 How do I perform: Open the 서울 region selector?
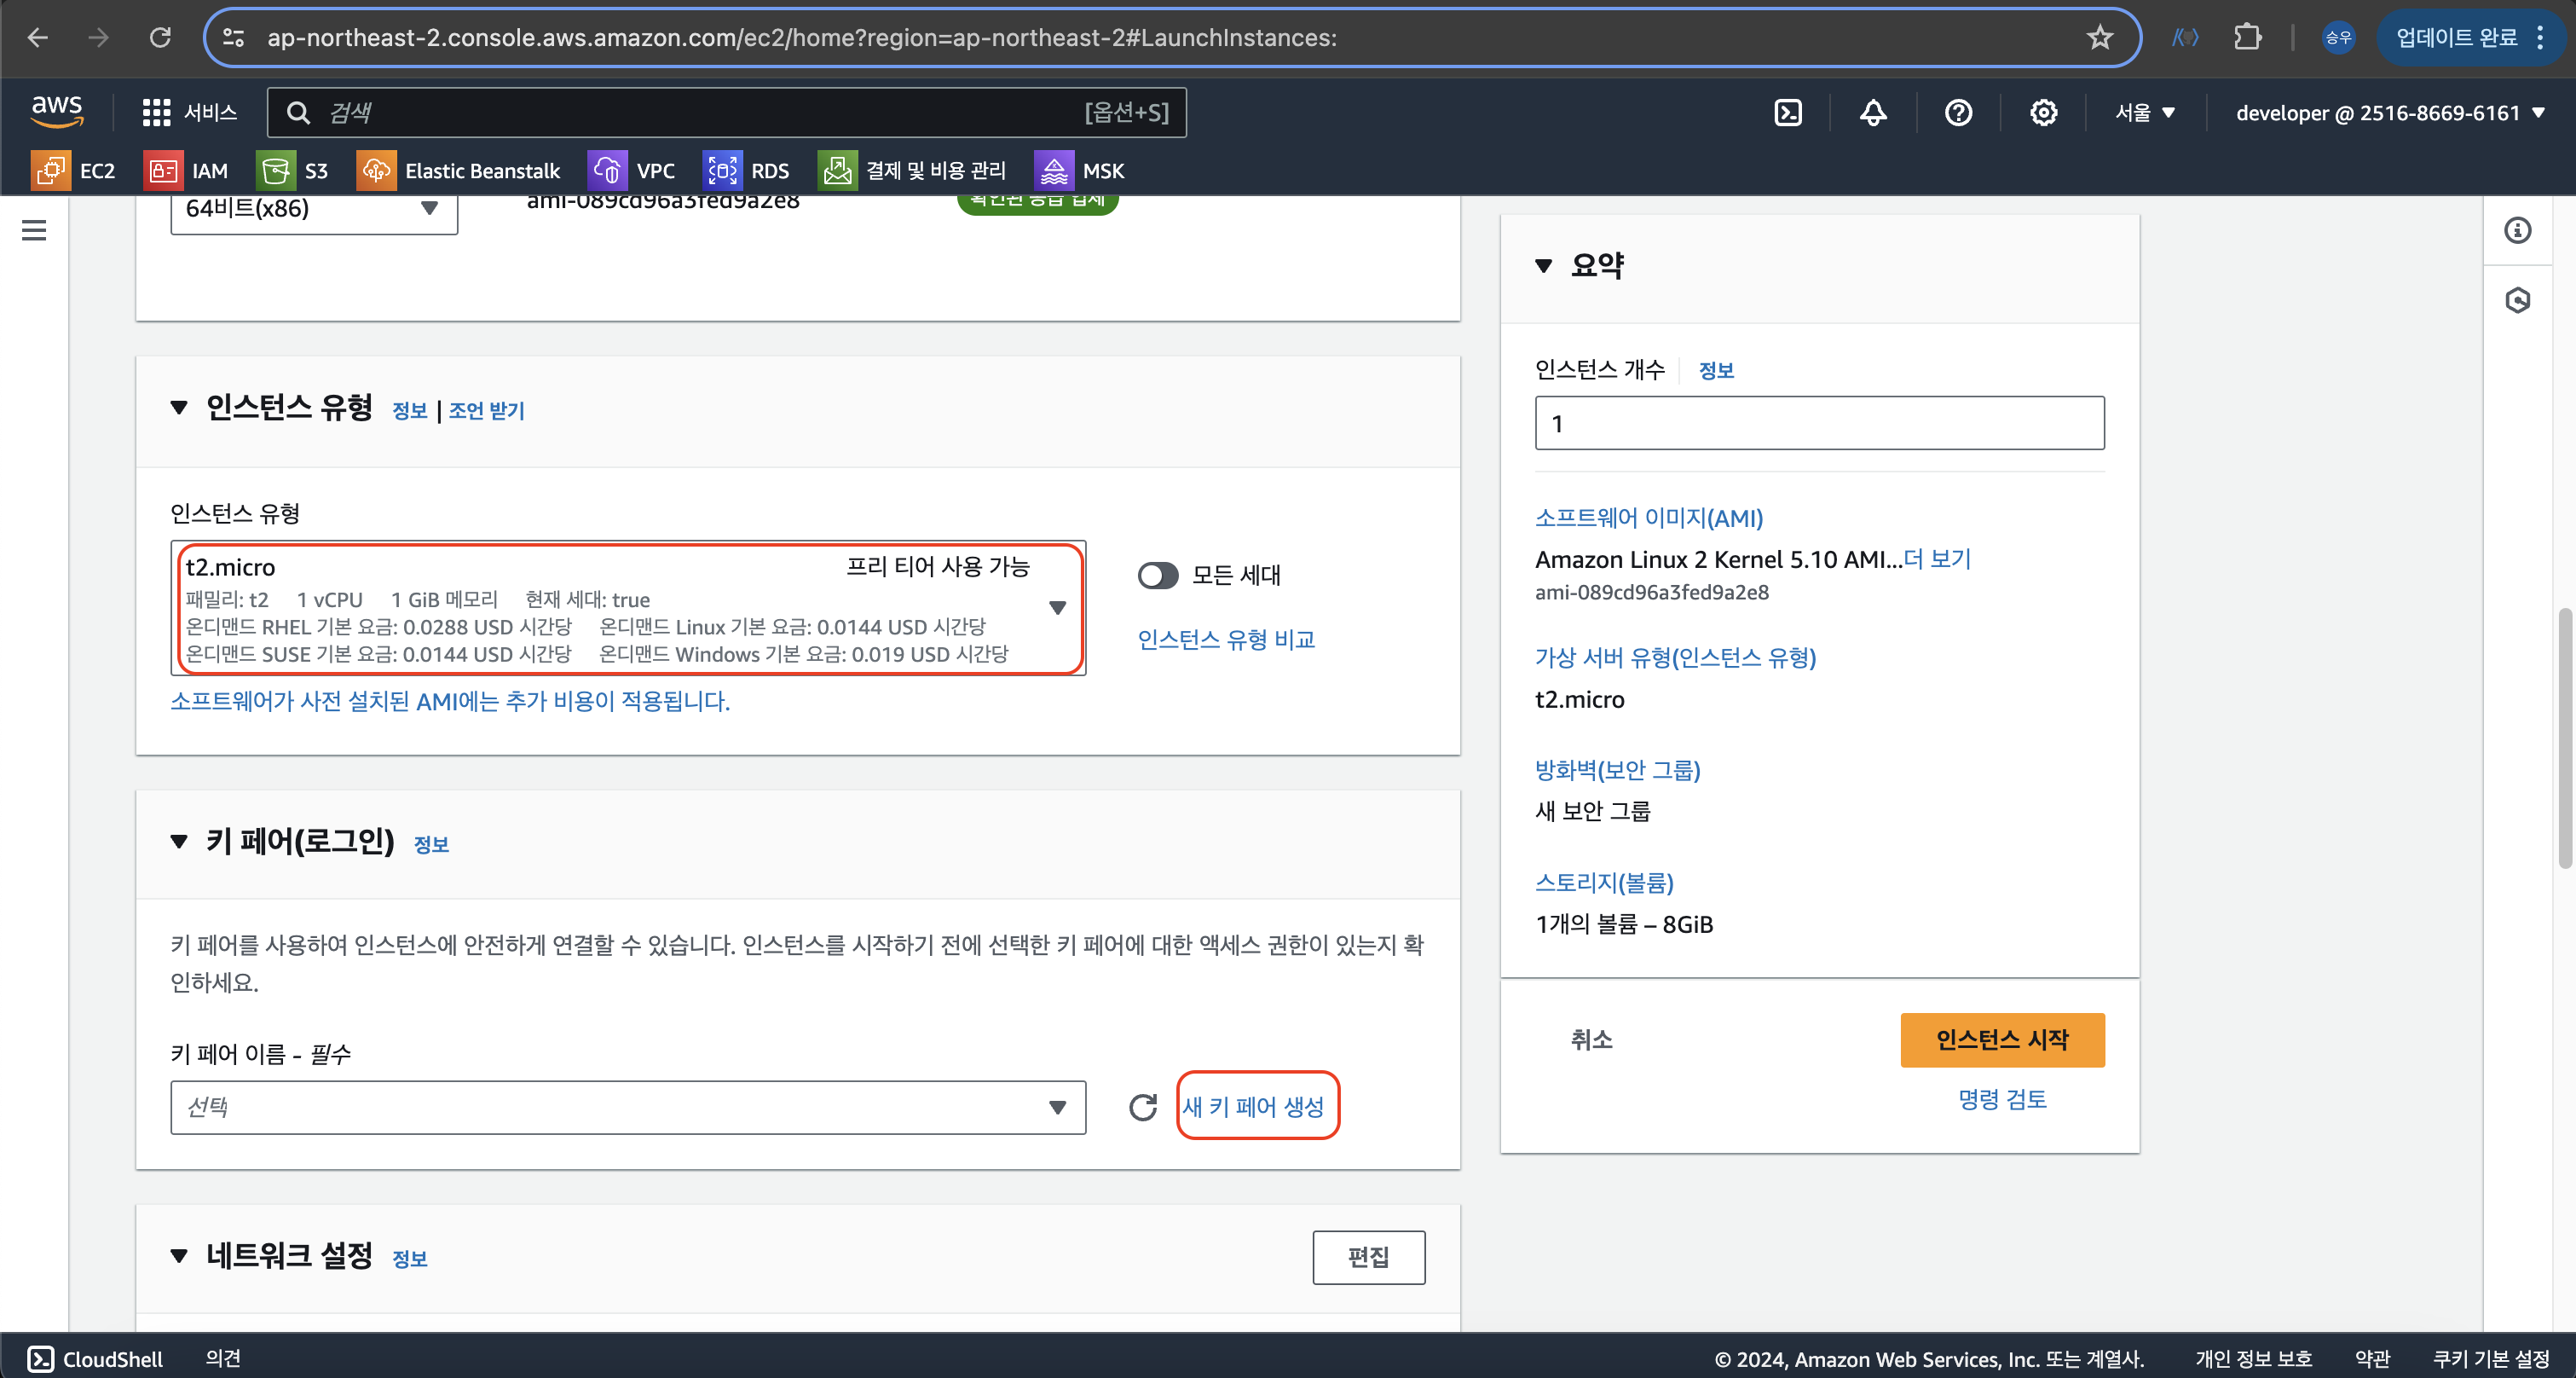pos(2145,113)
